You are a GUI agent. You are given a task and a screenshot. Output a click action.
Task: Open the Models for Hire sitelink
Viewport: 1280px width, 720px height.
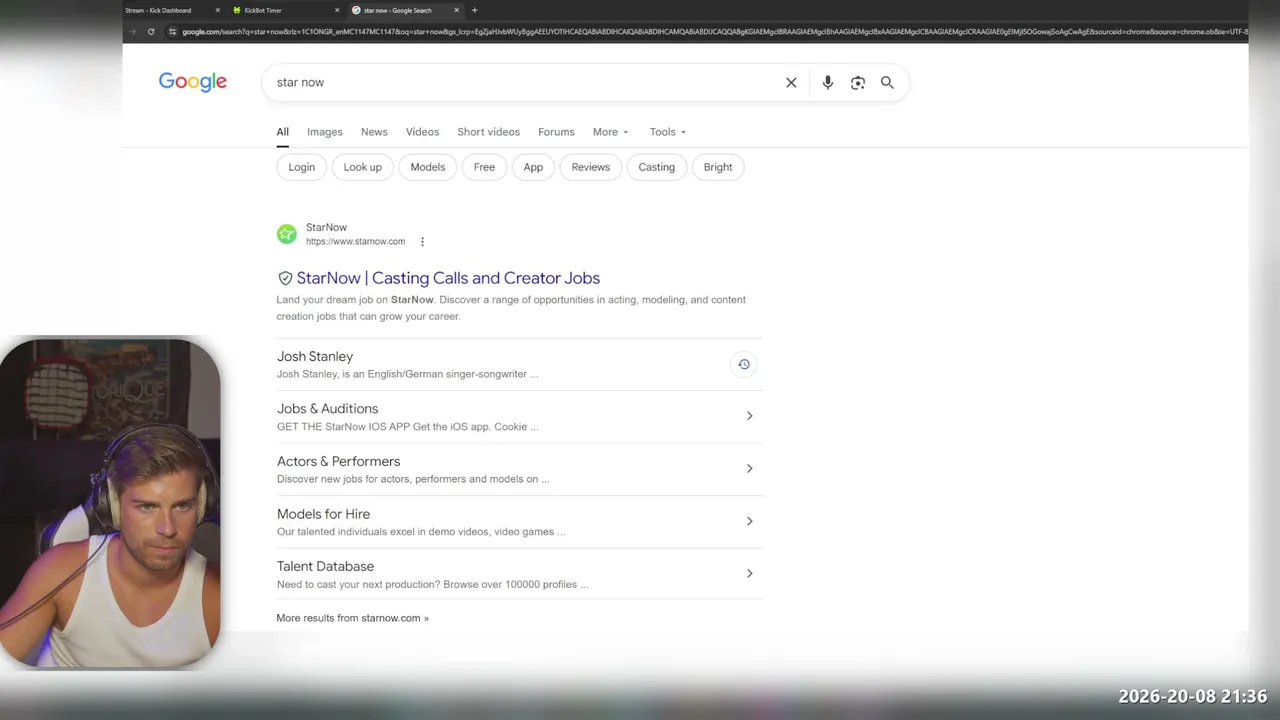[323, 514]
